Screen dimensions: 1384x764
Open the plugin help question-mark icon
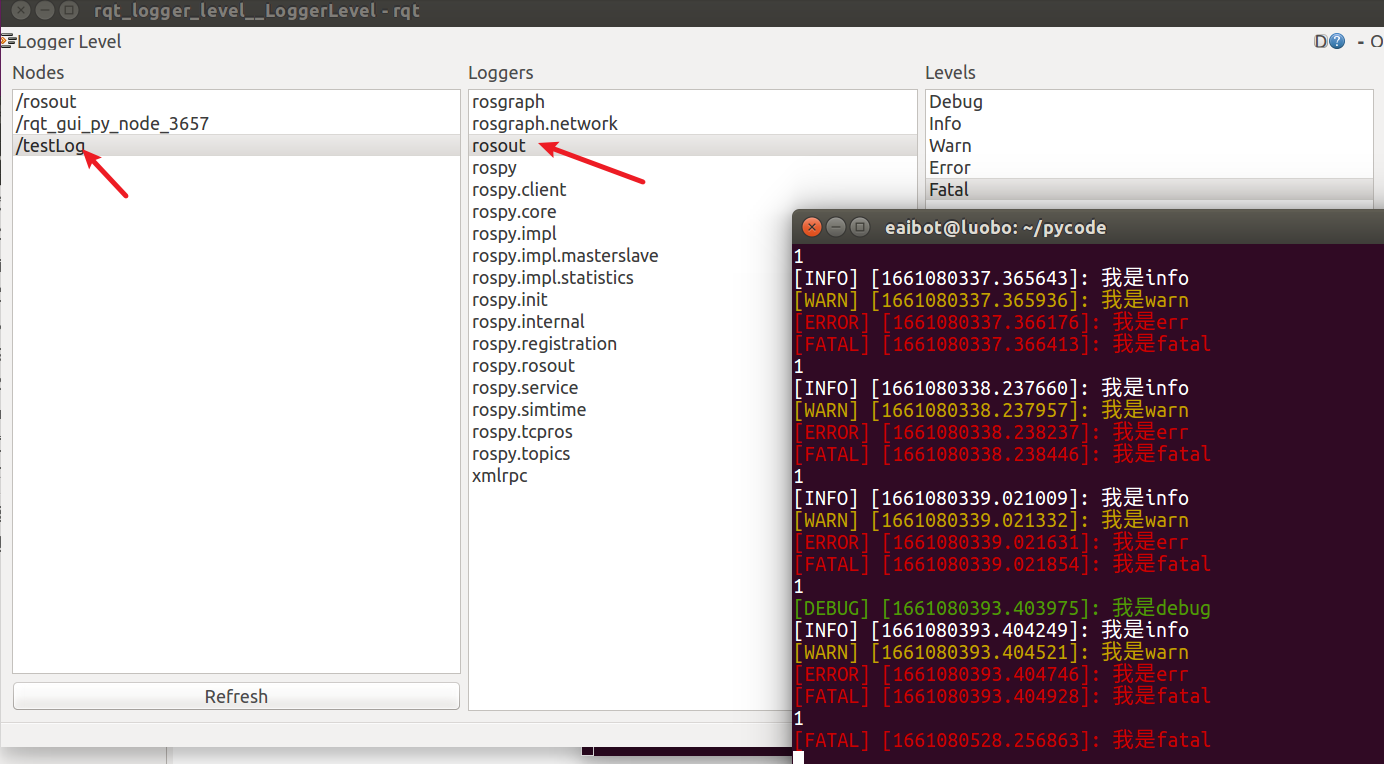click(1337, 42)
